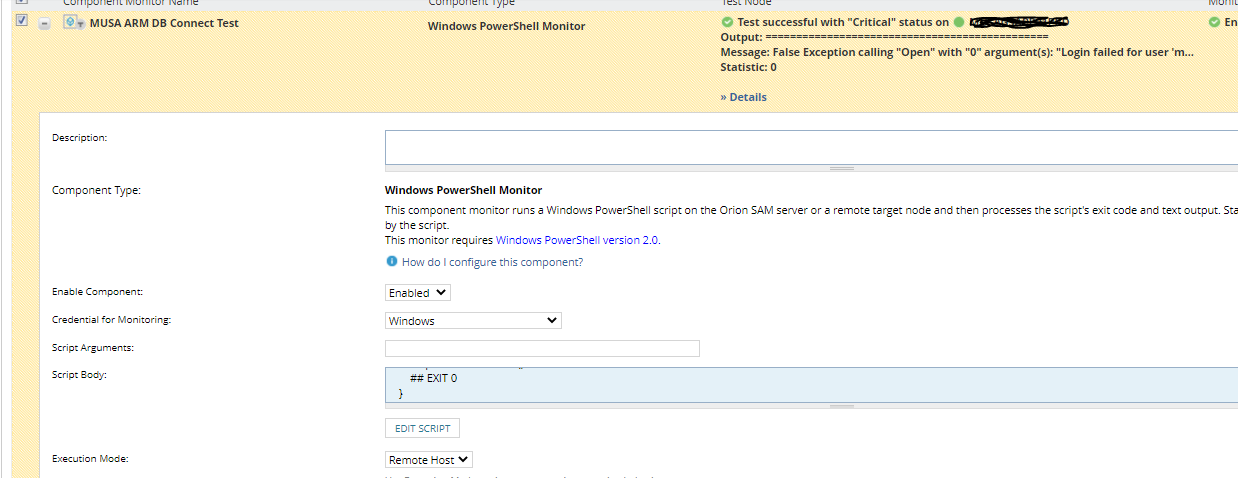This screenshot has height=478, width=1238.
Task: Click the Windows PowerShell Monitor type cell
Action: pos(507,26)
